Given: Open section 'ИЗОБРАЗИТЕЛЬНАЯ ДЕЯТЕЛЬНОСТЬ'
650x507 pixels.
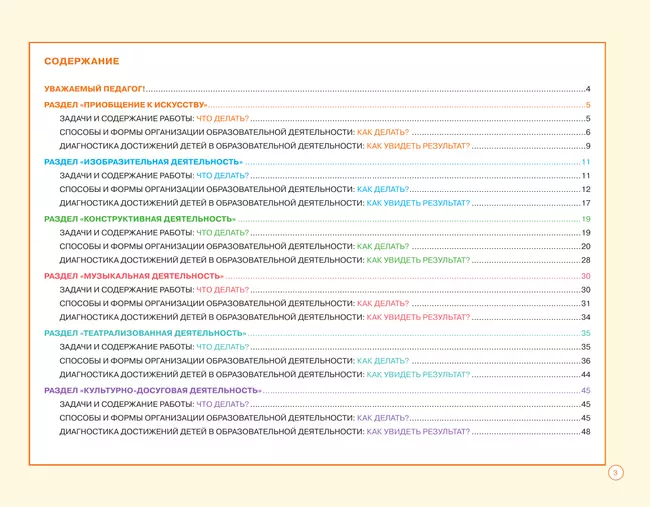Looking at the screenshot, I should click(144, 162).
